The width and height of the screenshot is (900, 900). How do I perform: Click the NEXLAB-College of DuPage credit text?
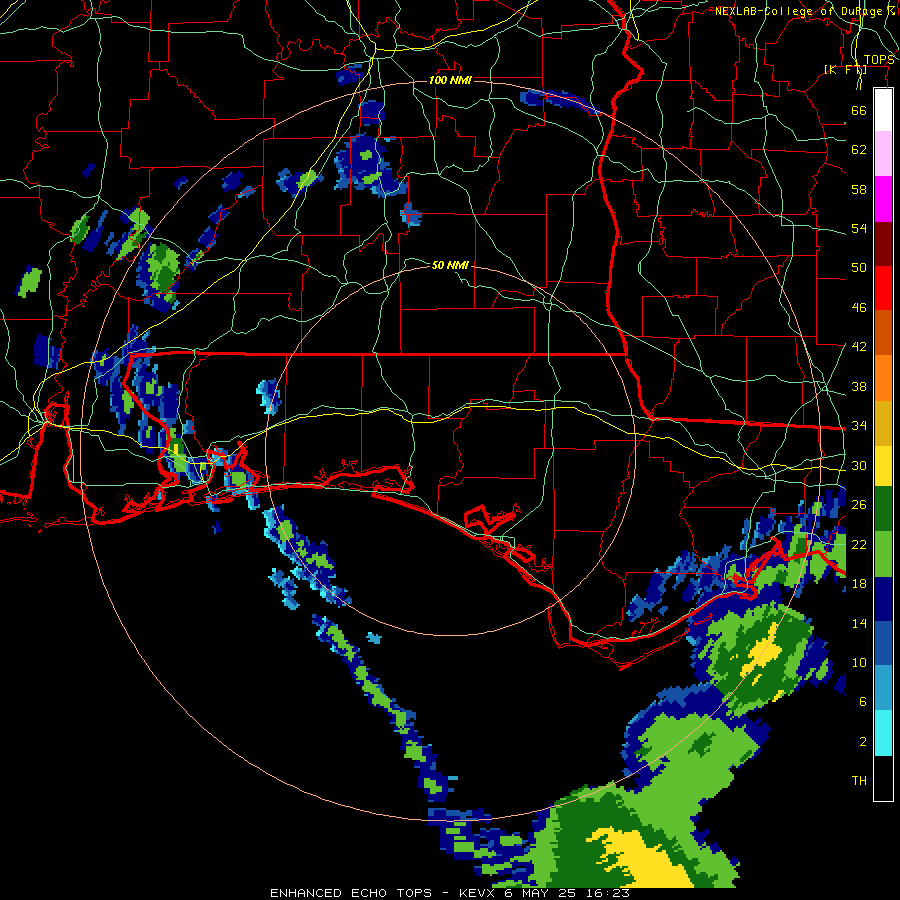coord(805,11)
